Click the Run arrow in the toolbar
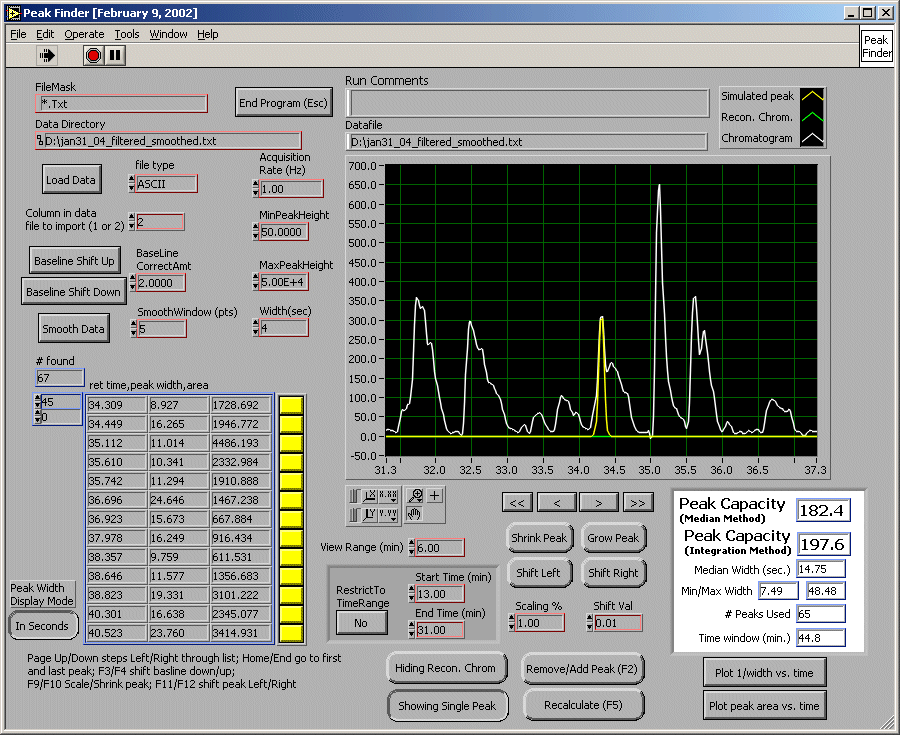The image size is (900, 735). coord(47,55)
